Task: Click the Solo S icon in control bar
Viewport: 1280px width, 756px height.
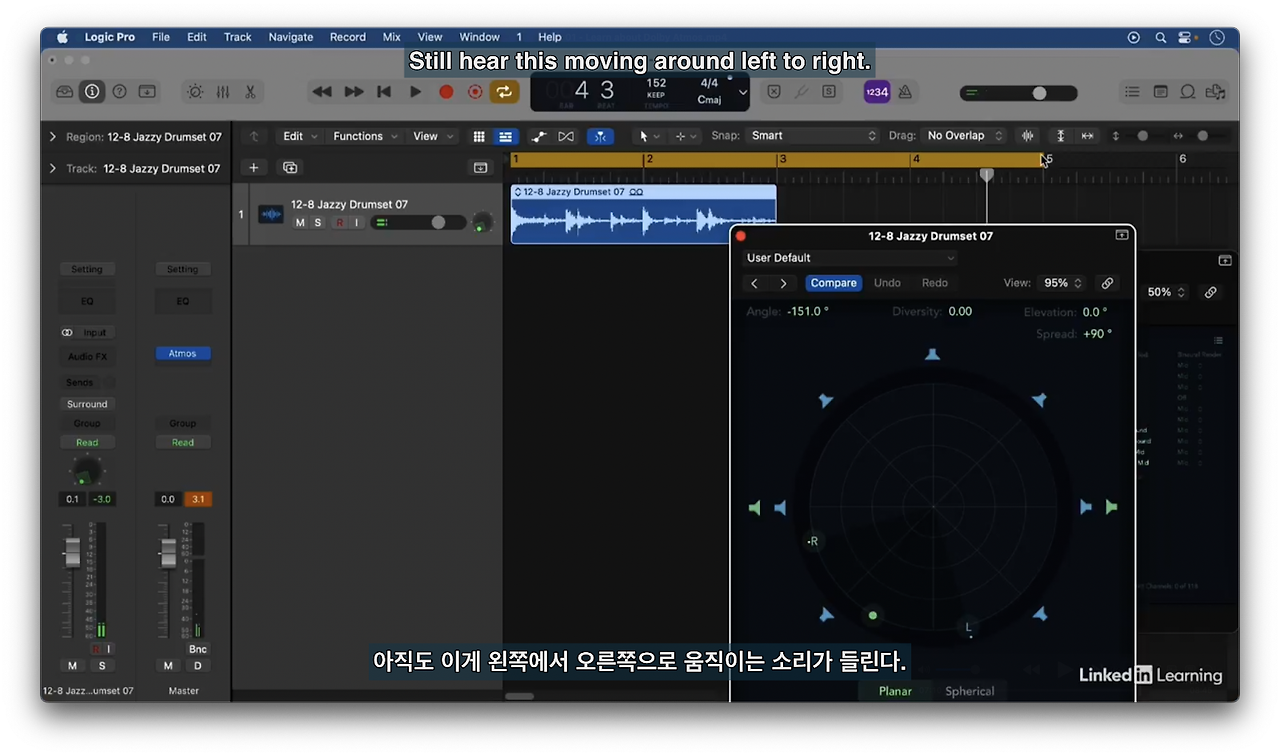Action: (x=829, y=92)
